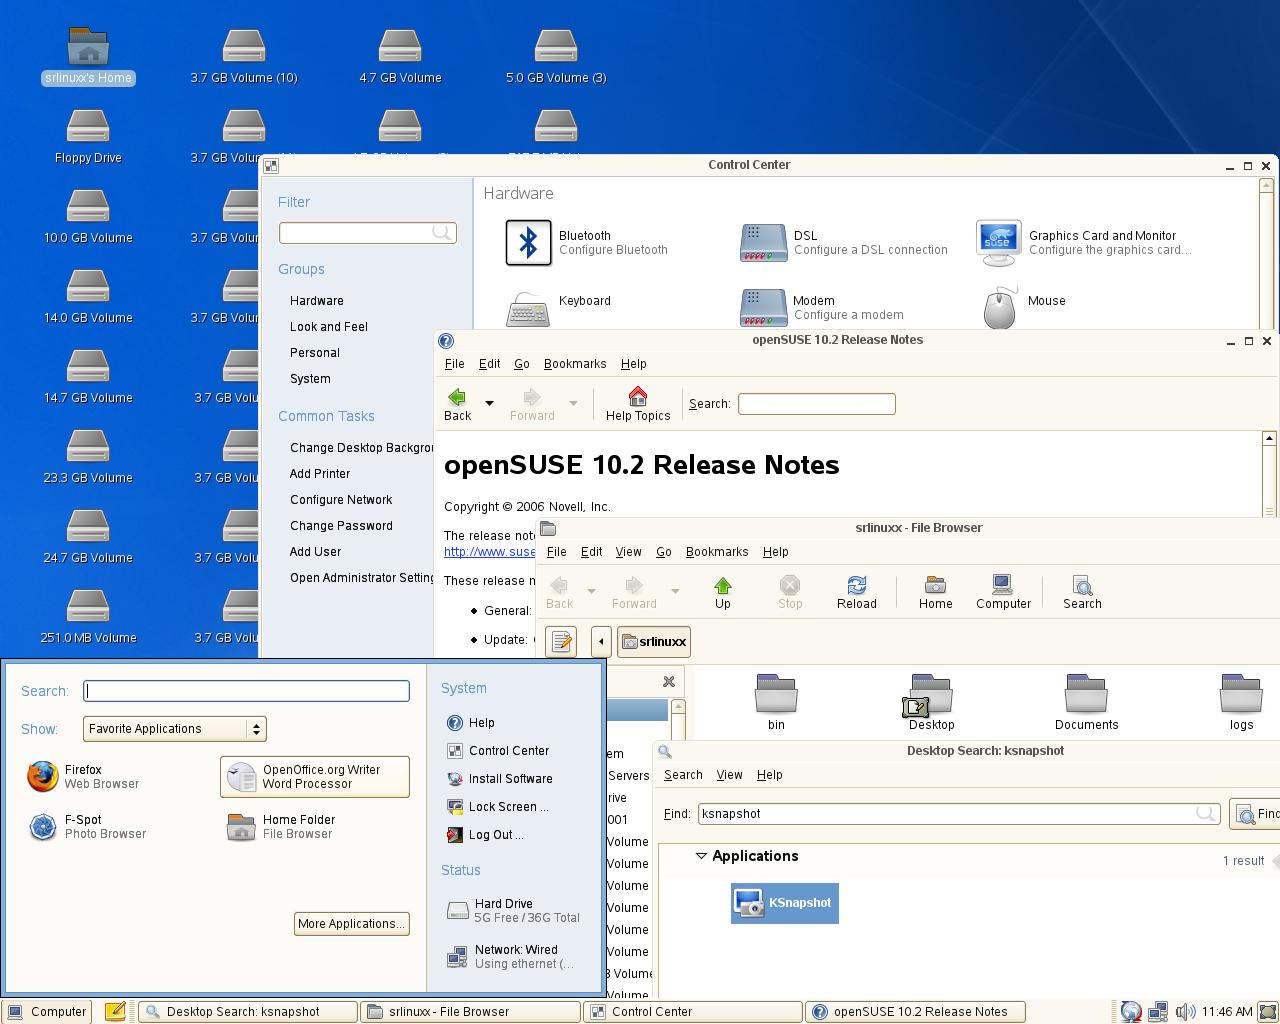Select the Desktop folder in File Browser

pyautogui.click(x=931, y=702)
